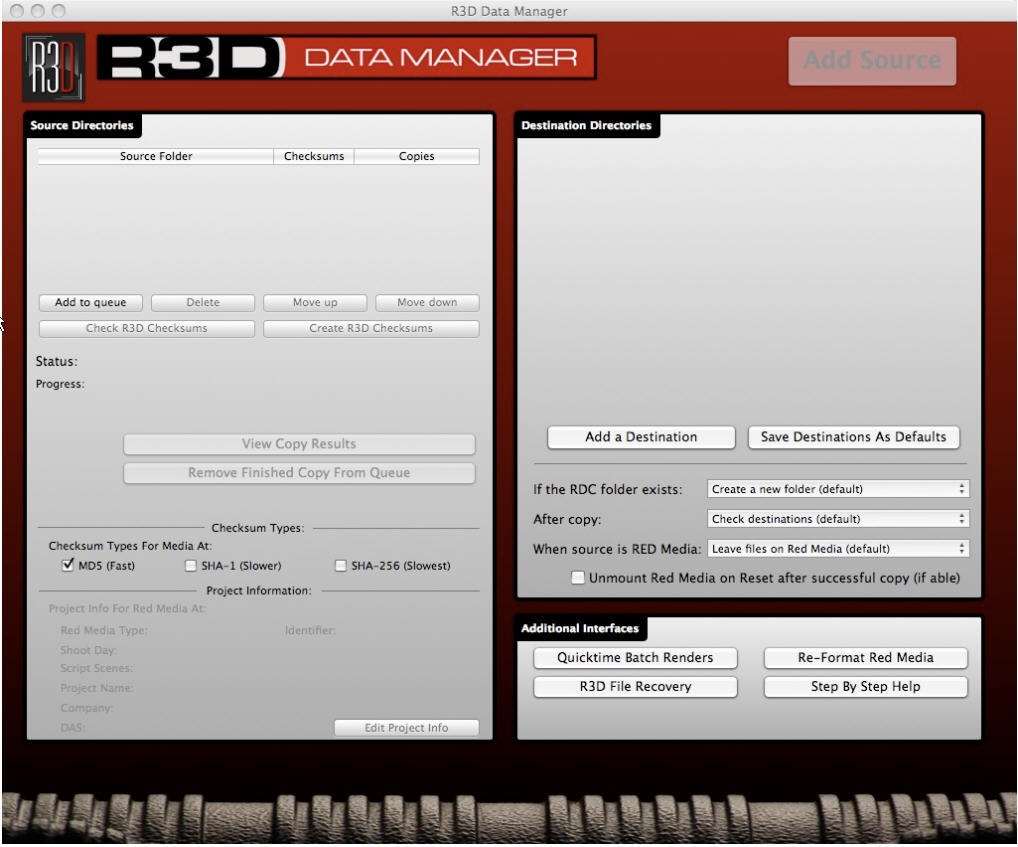This screenshot has height=847, width=1018.
Task: Click Add a Destination button
Action: click(x=641, y=437)
